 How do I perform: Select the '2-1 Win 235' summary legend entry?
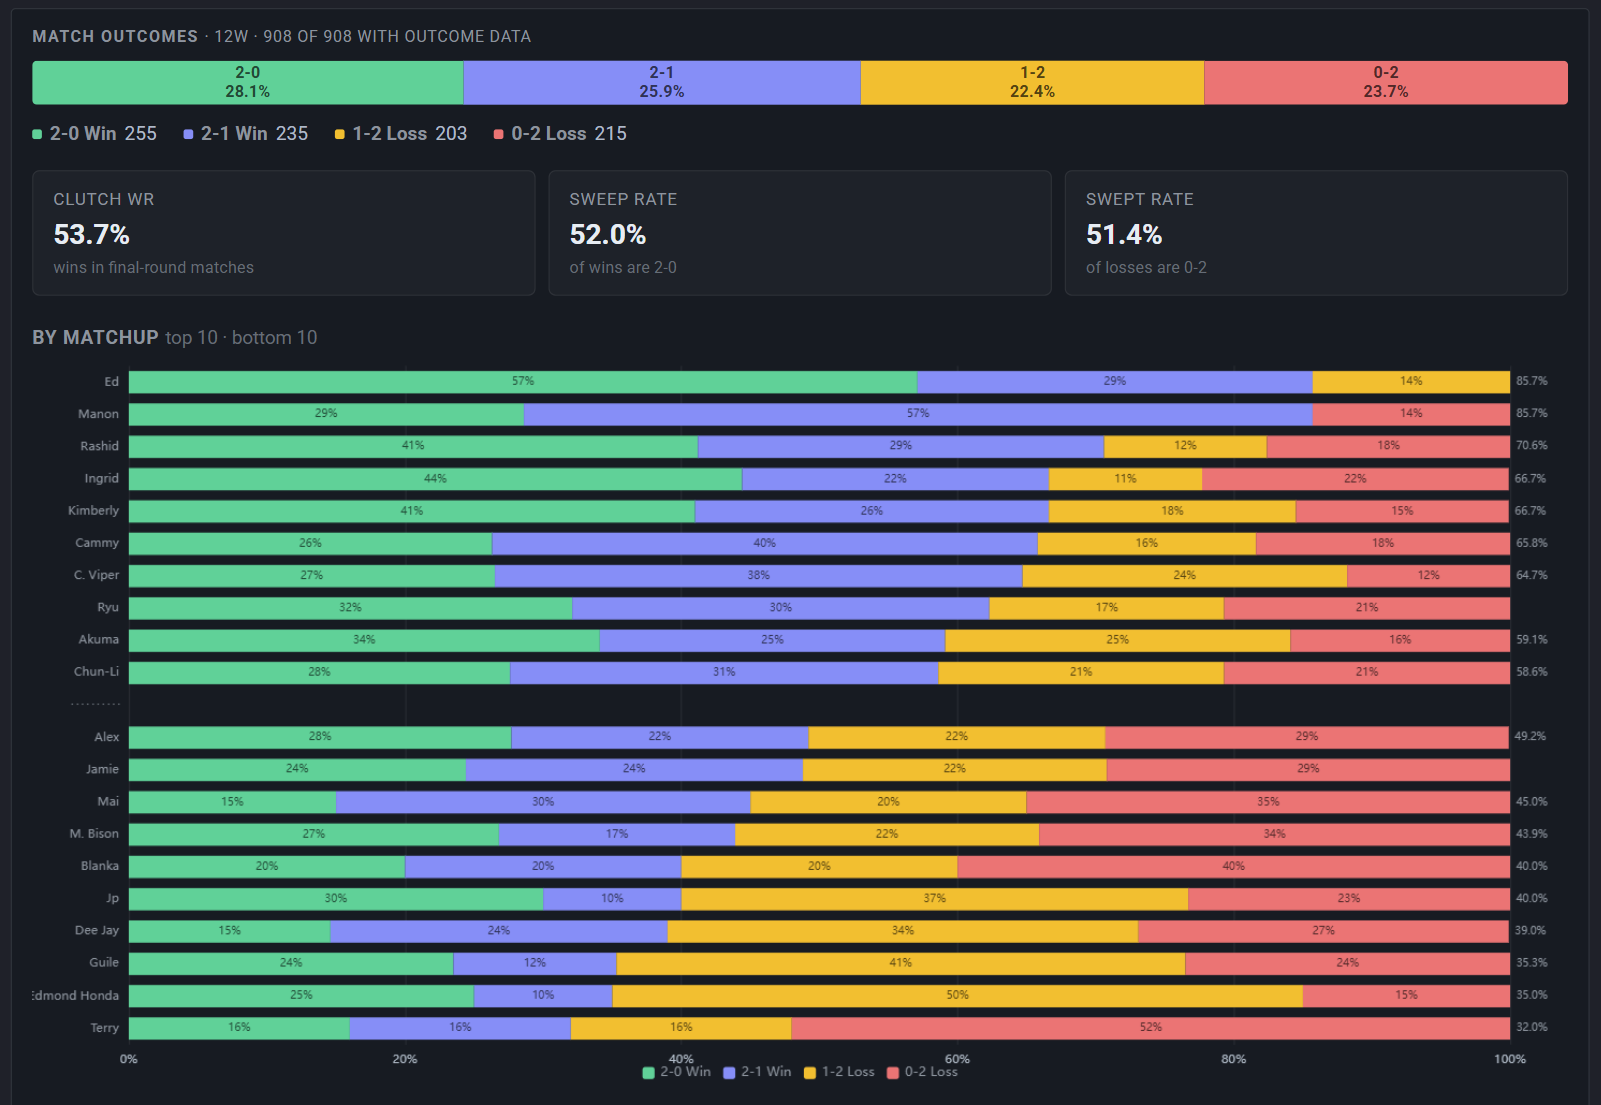[x=246, y=134]
